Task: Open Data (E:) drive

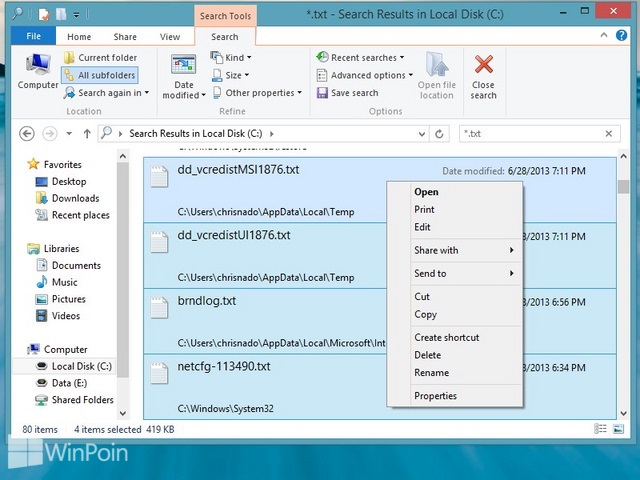Action: [x=62, y=383]
